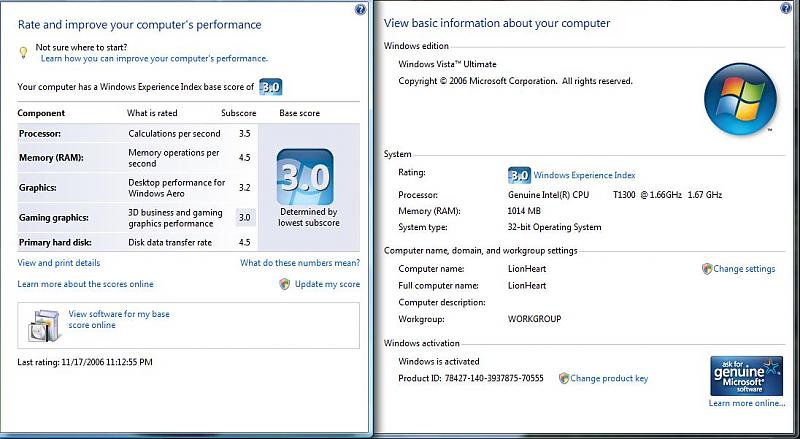
Task: Open 'Learn more about the scores online'
Action: 86,284
